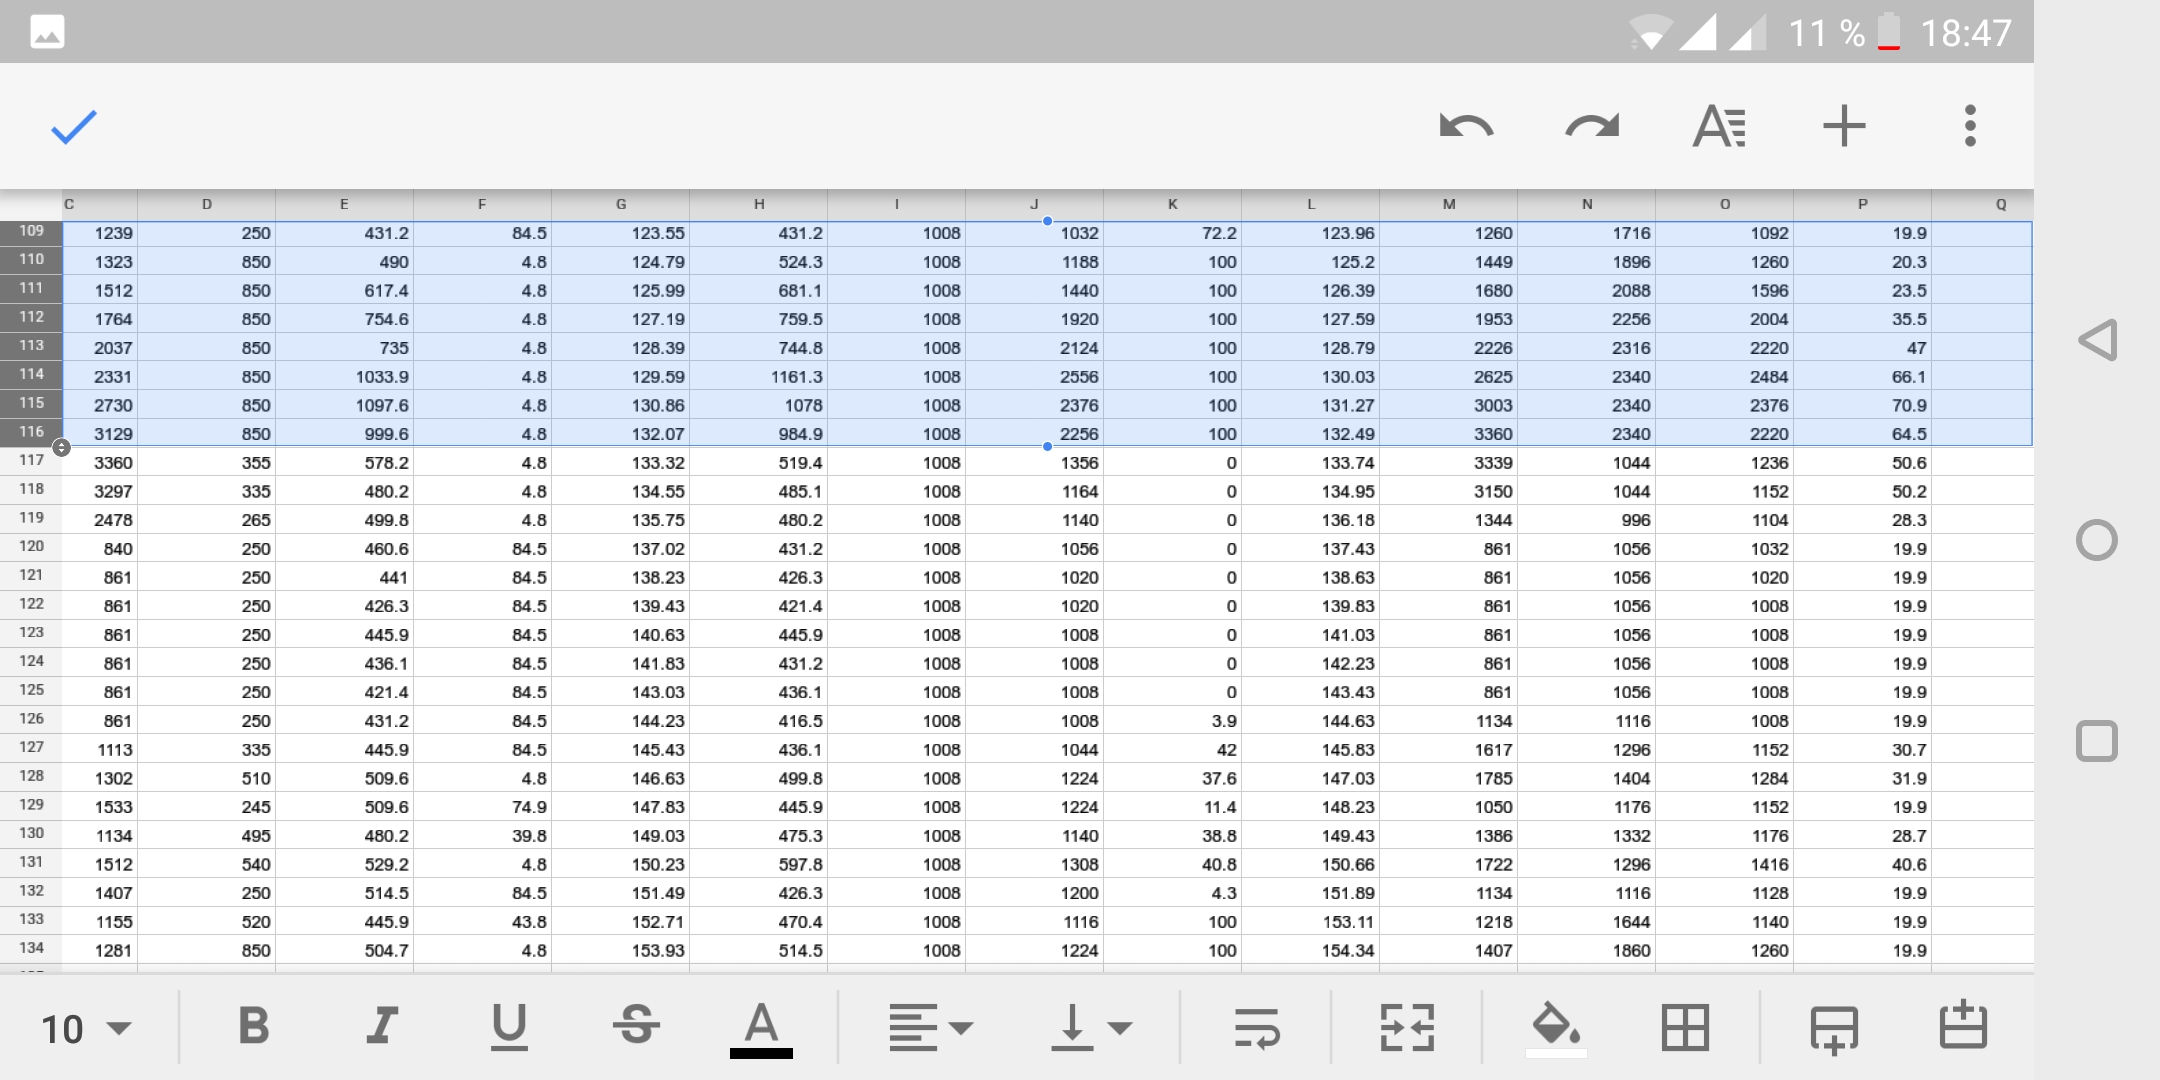Toggle italic formatting
Screen dimensions: 2160x1080
coord(382,1027)
